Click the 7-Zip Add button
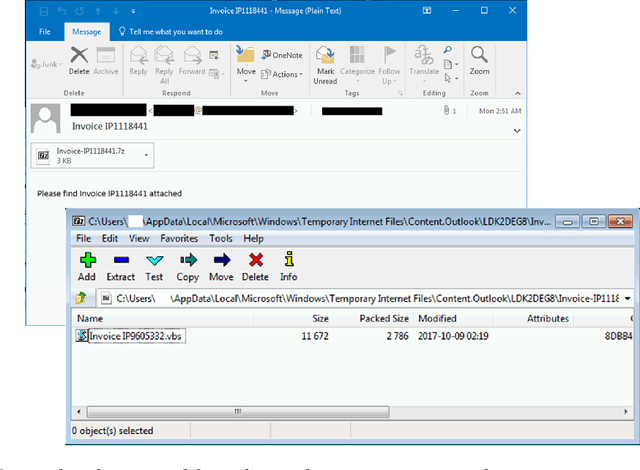The image size is (640, 470). tap(86, 265)
